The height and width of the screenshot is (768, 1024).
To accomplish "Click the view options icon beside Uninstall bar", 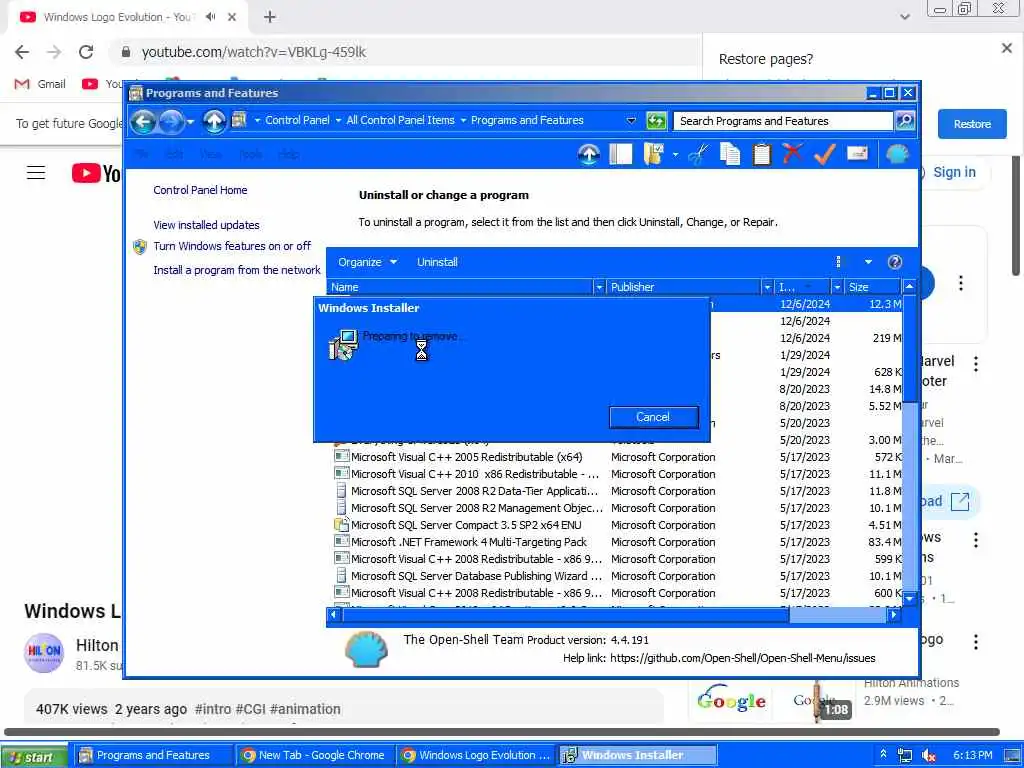I will tap(839, 262).
